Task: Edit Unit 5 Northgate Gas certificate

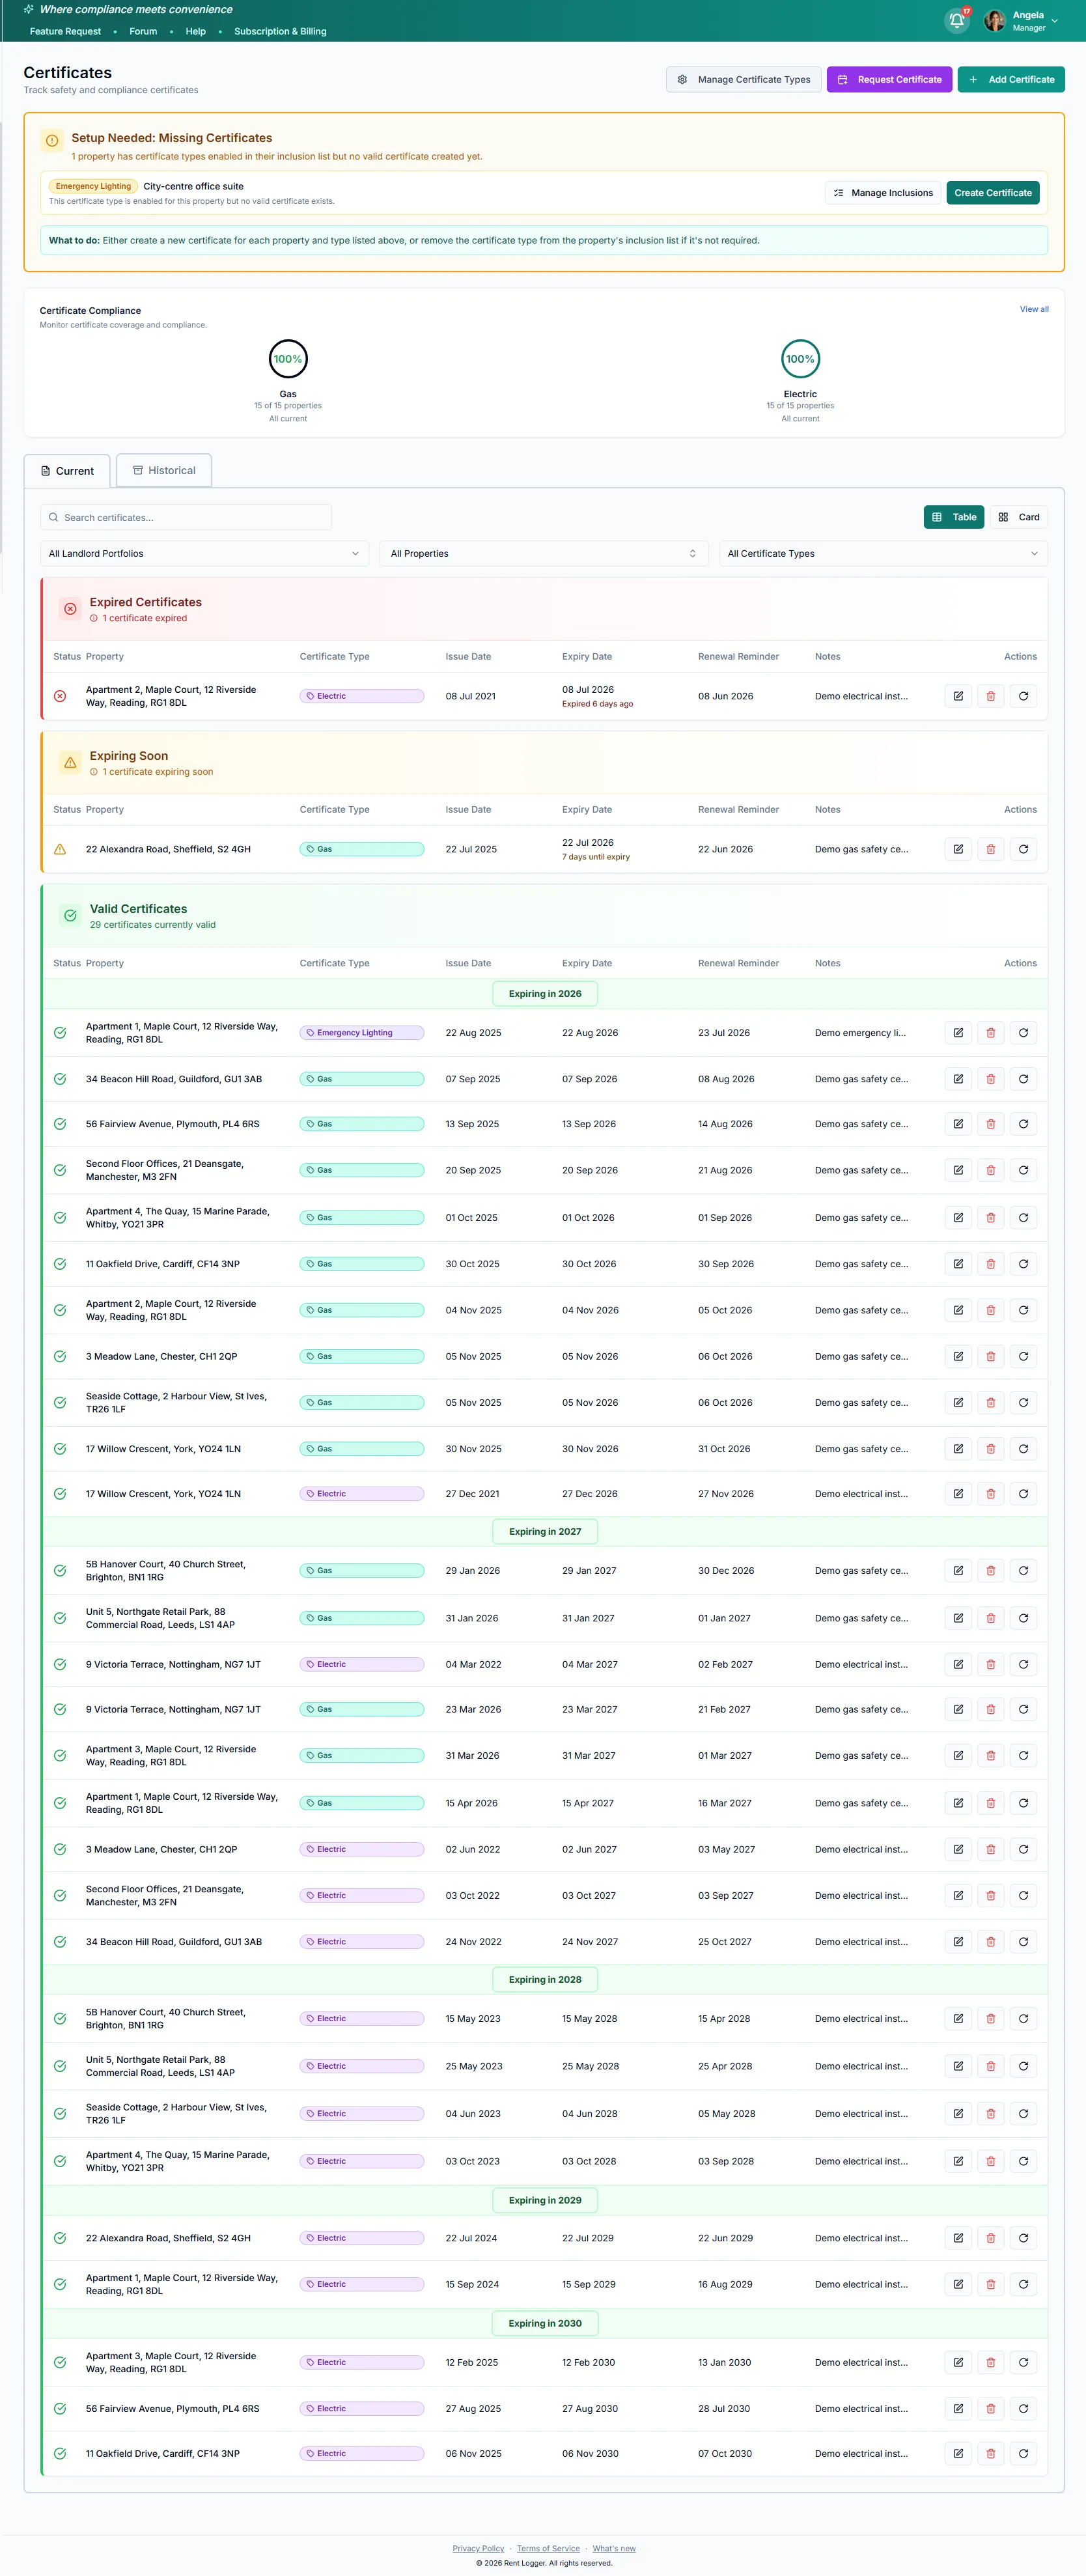Action: [x=958, y=1618]
